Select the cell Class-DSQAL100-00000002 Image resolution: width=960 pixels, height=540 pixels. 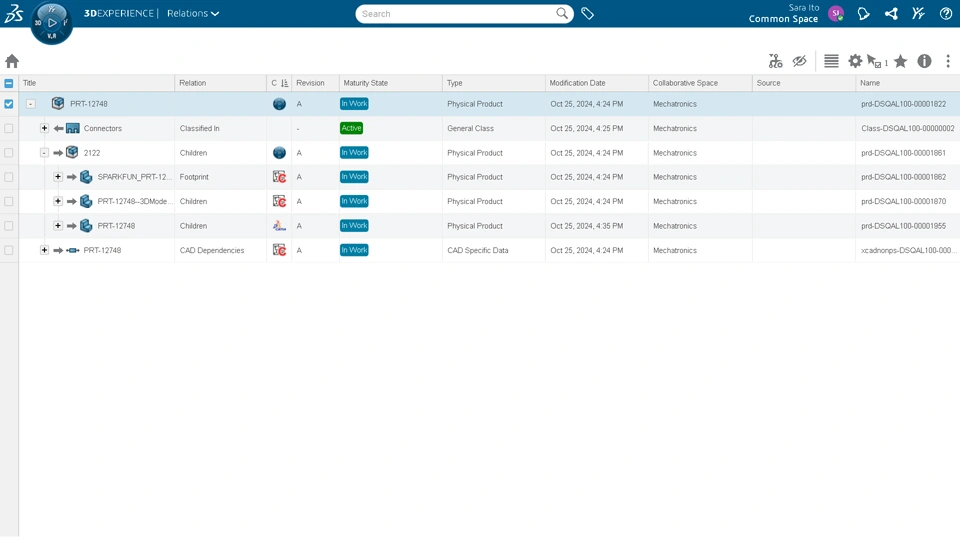907,129
